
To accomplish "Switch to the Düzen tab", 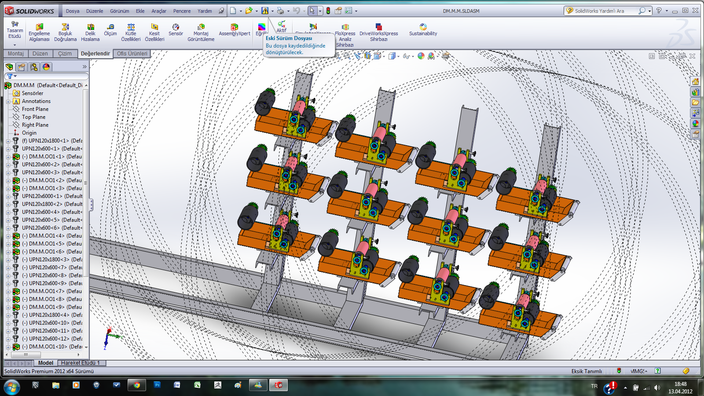I will (x=40, y=53).
